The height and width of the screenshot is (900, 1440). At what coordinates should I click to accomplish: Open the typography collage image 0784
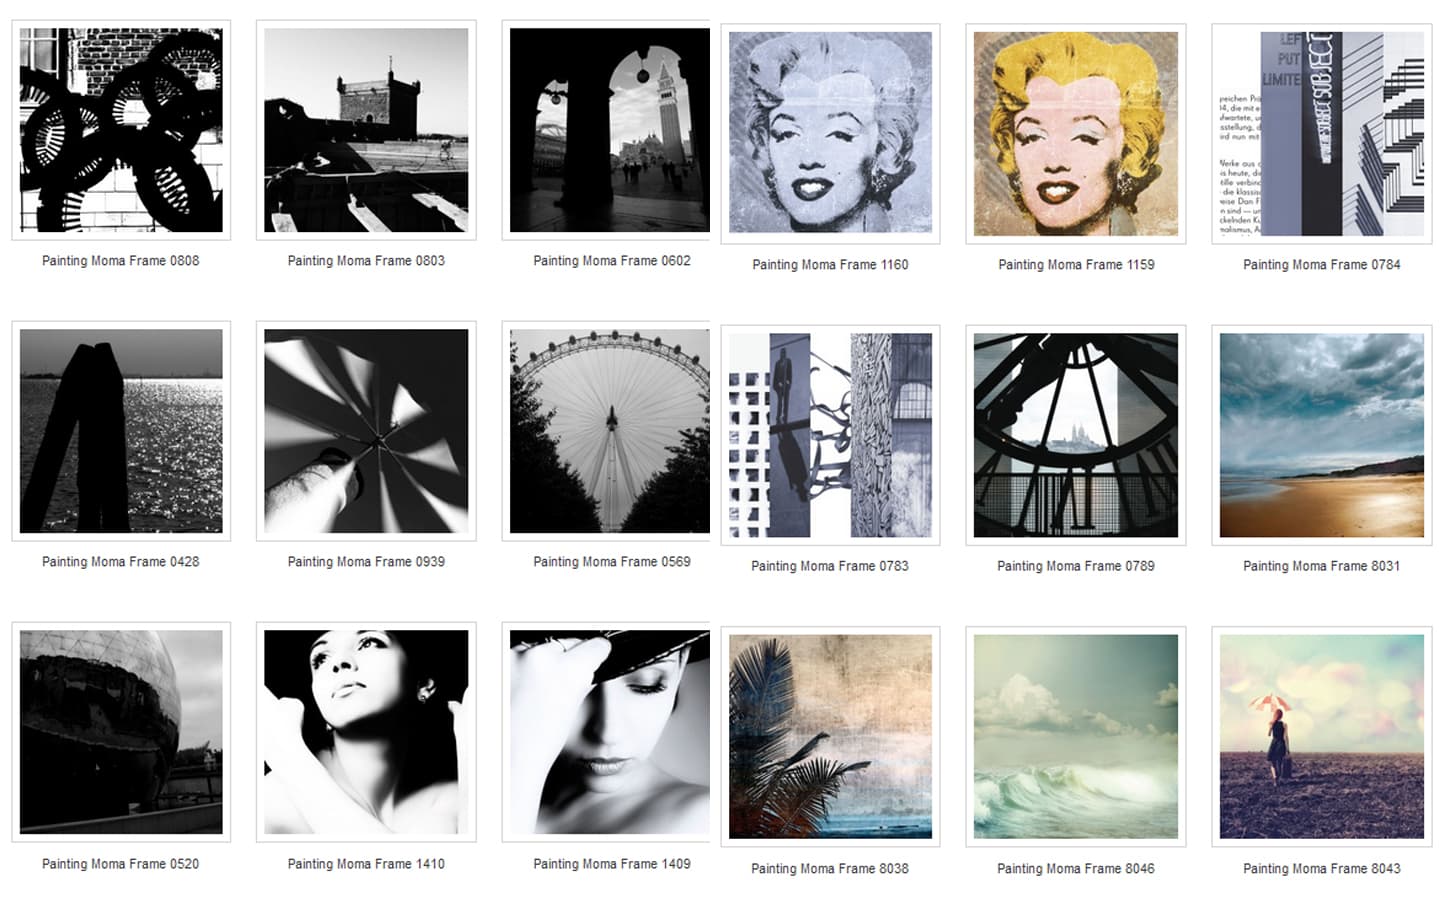[x=1321, y=133]
